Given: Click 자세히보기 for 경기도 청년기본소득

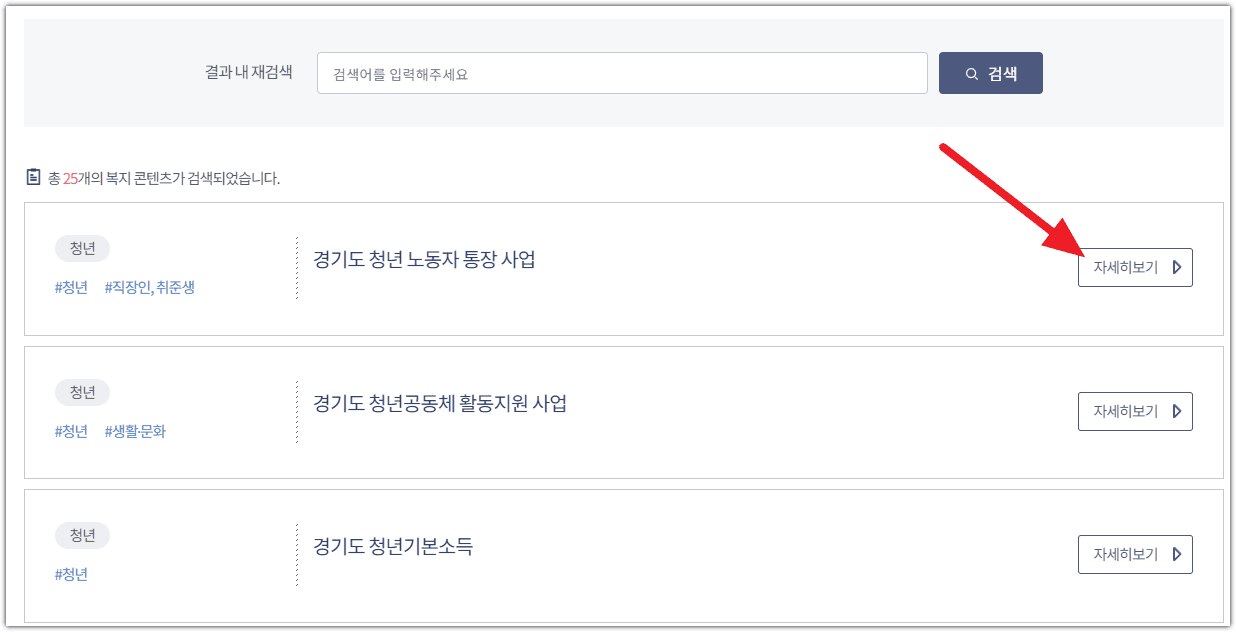Looking at the screenshot, I should click(1135, 554).
